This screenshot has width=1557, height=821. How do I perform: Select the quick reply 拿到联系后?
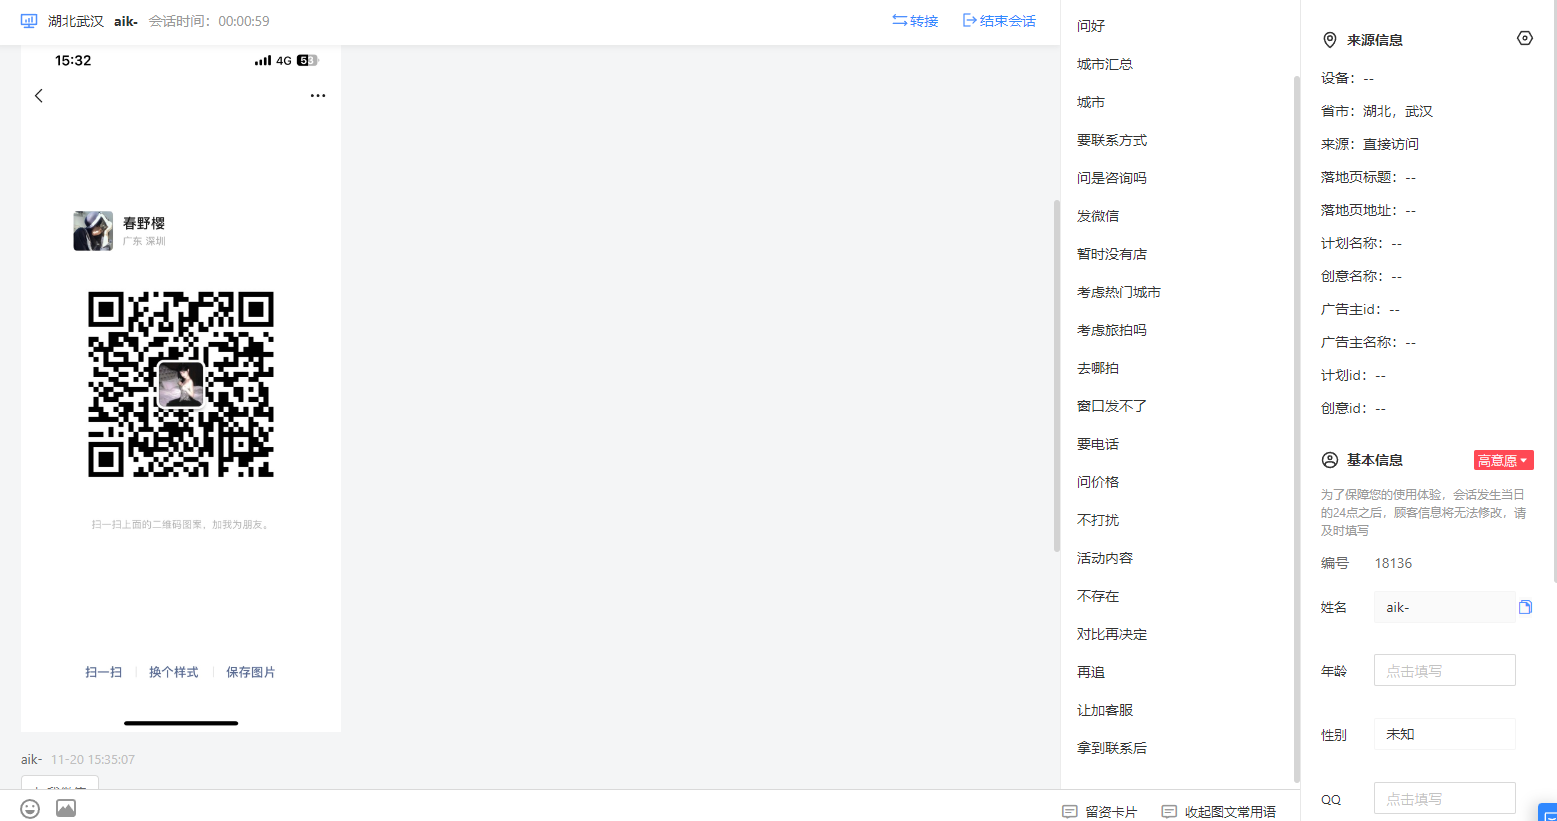tap(1112, 748)
